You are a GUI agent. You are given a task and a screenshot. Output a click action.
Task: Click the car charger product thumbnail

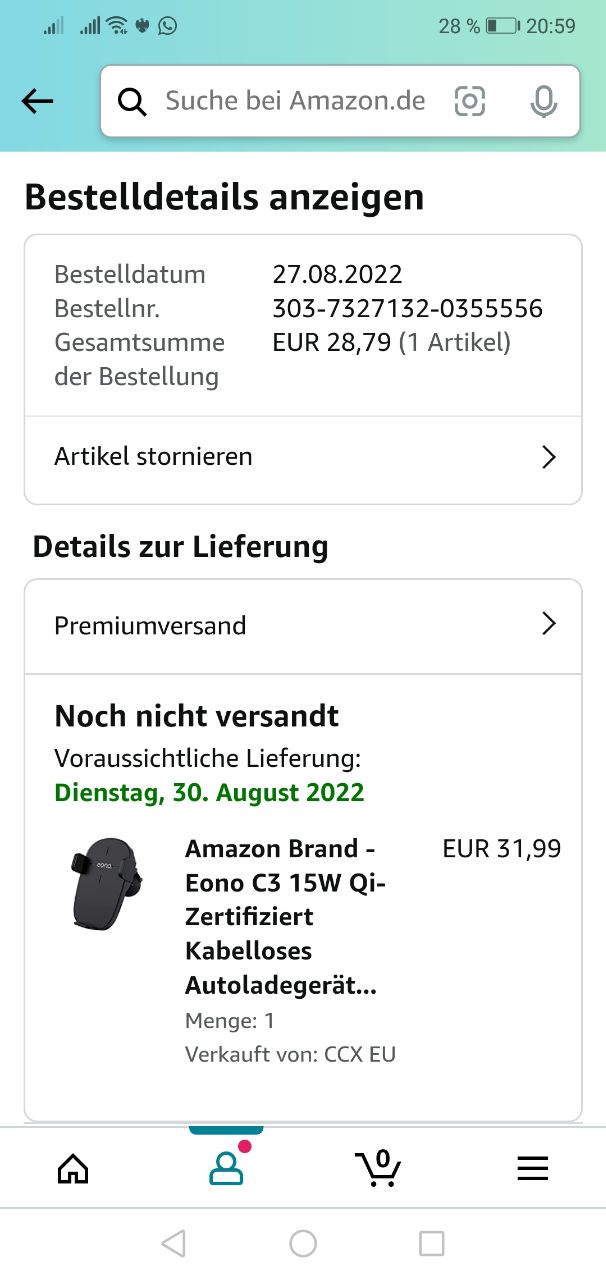point(106,884)
